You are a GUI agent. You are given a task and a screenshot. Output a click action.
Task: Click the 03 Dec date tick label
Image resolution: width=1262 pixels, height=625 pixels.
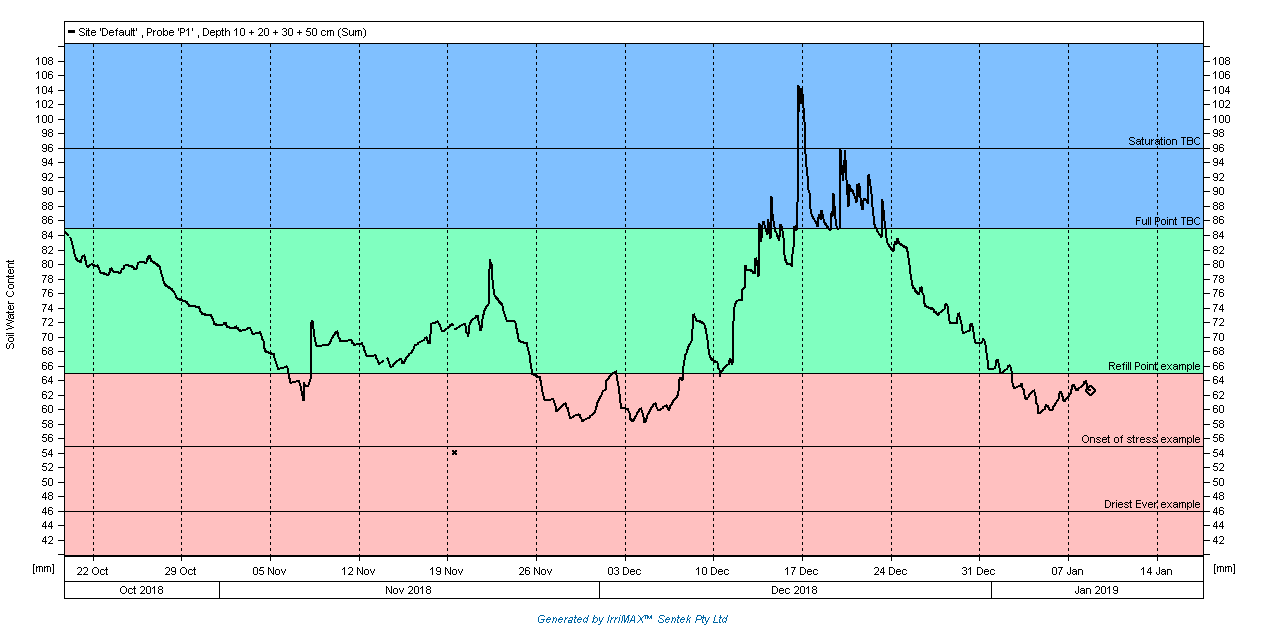[x=625, y=571]
